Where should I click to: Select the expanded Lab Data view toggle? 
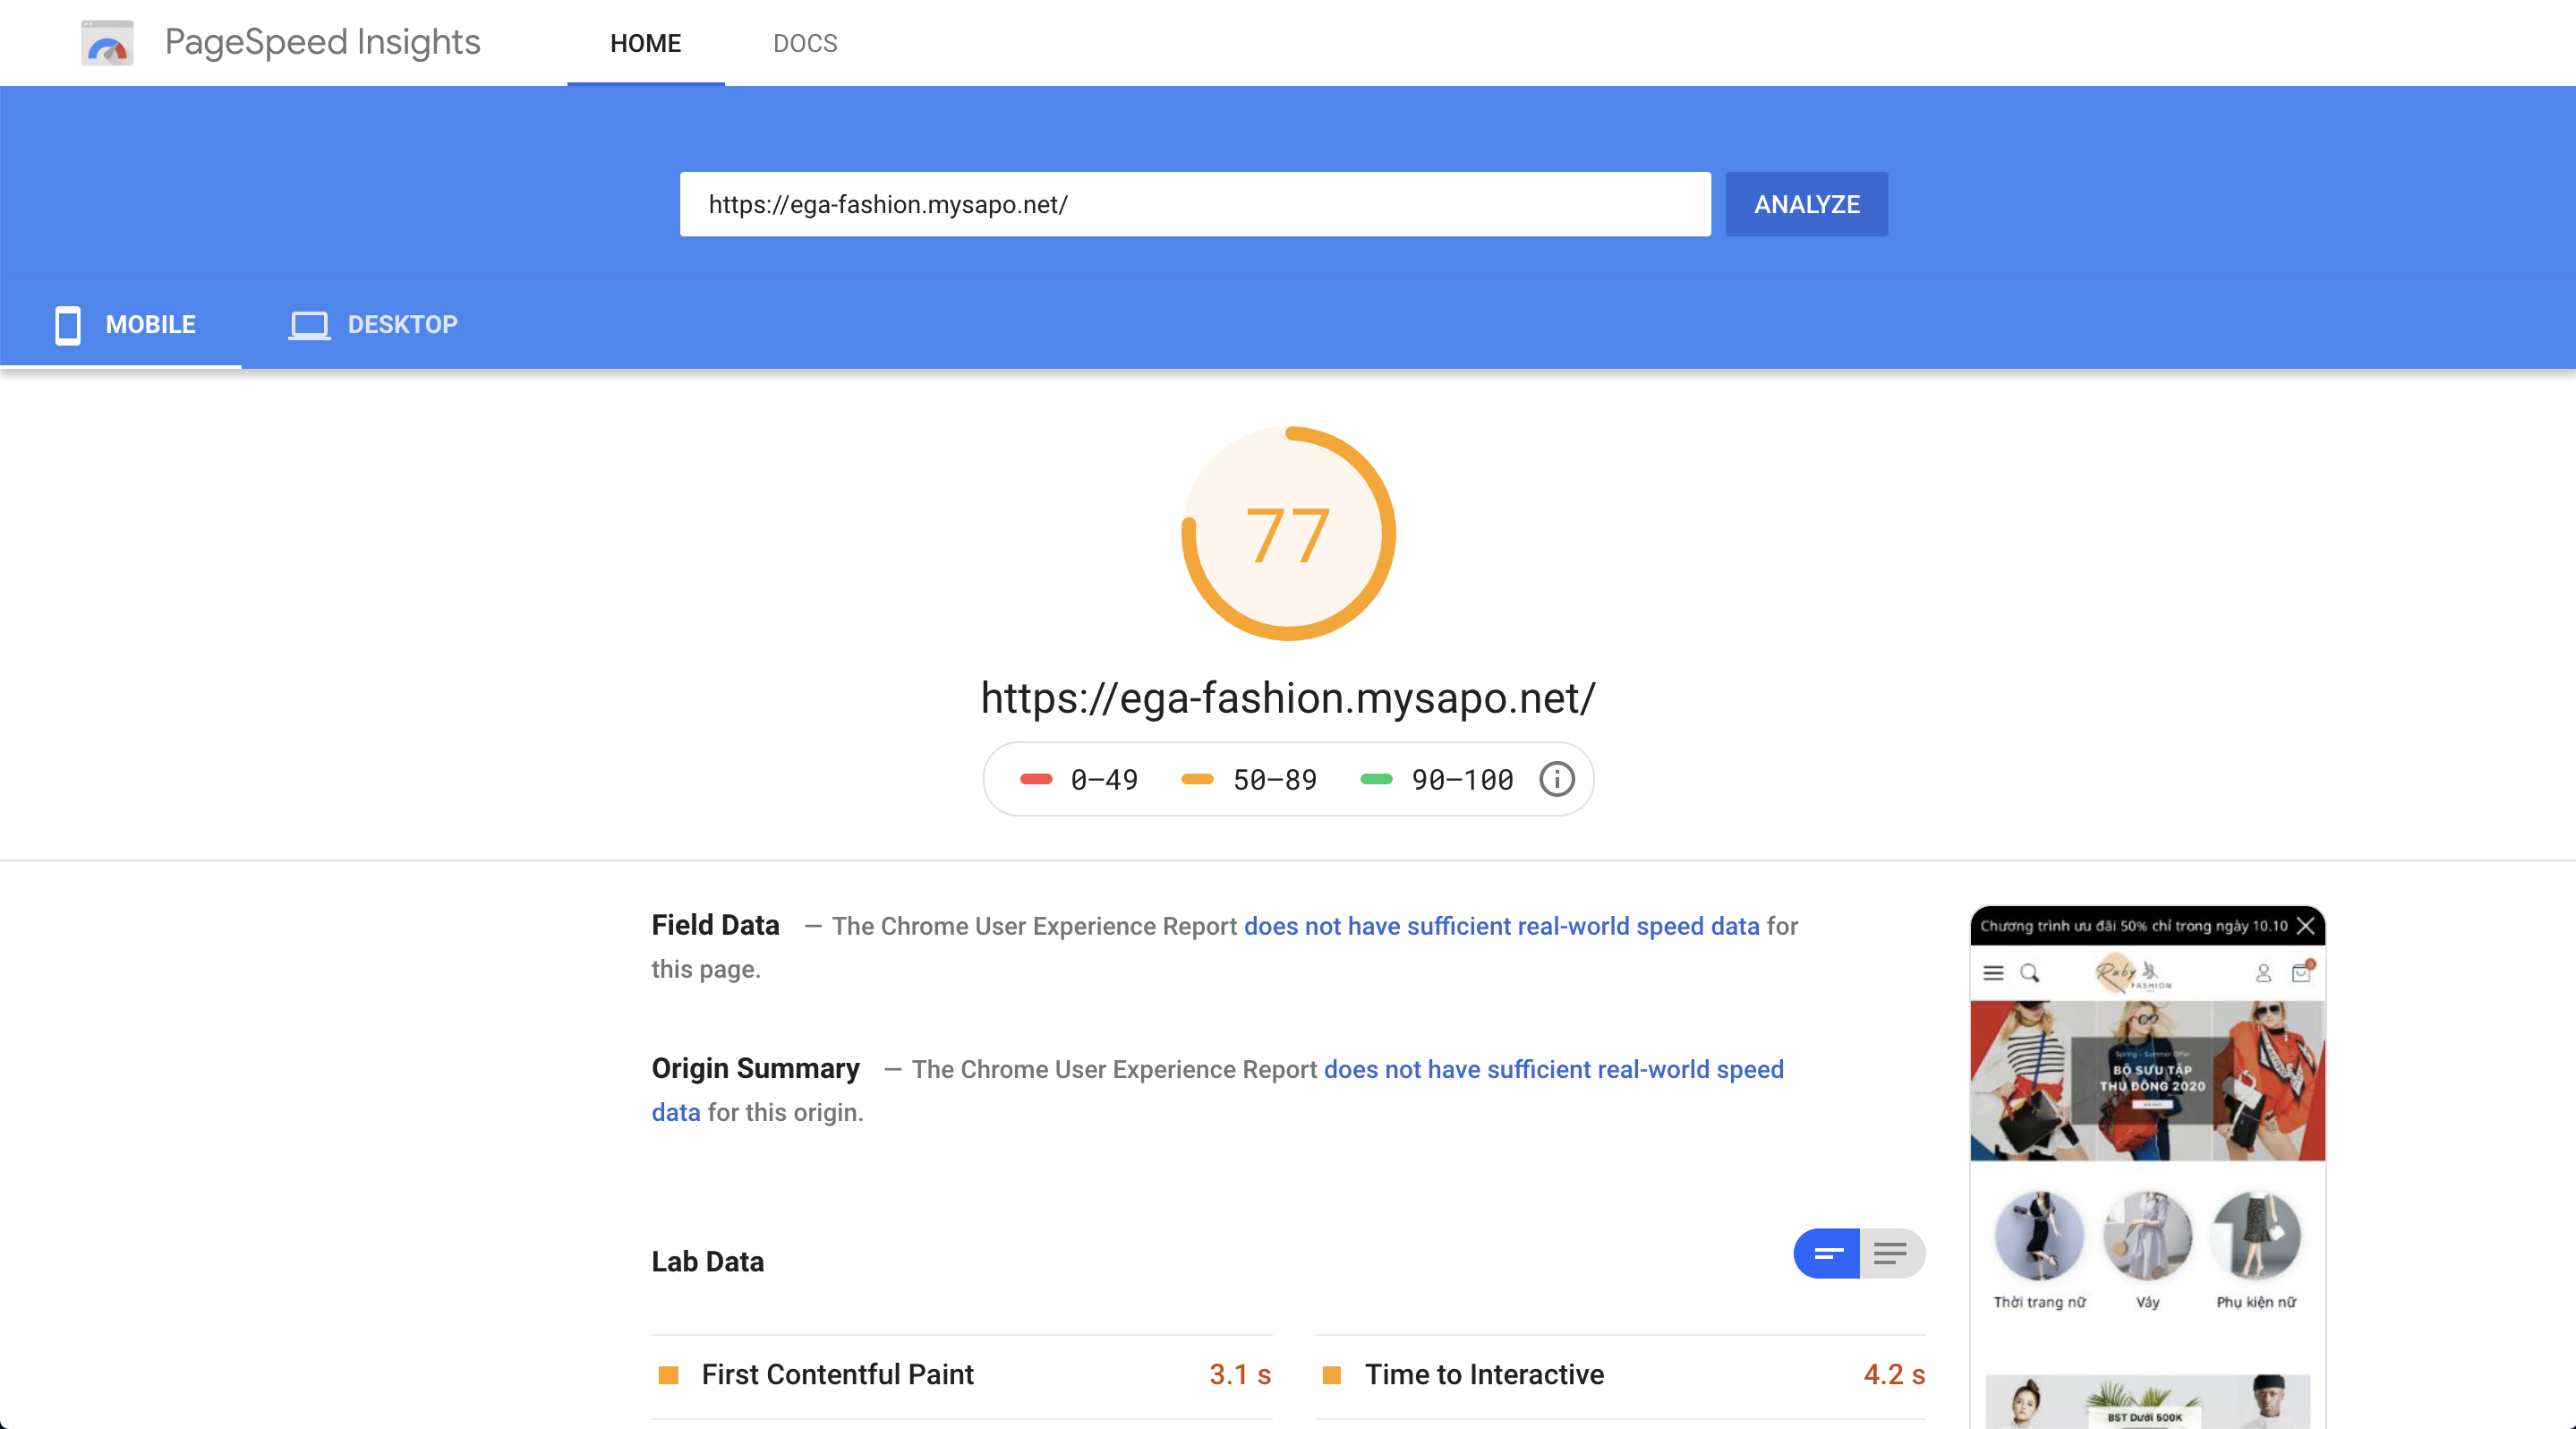[x=1892, y=1253]
